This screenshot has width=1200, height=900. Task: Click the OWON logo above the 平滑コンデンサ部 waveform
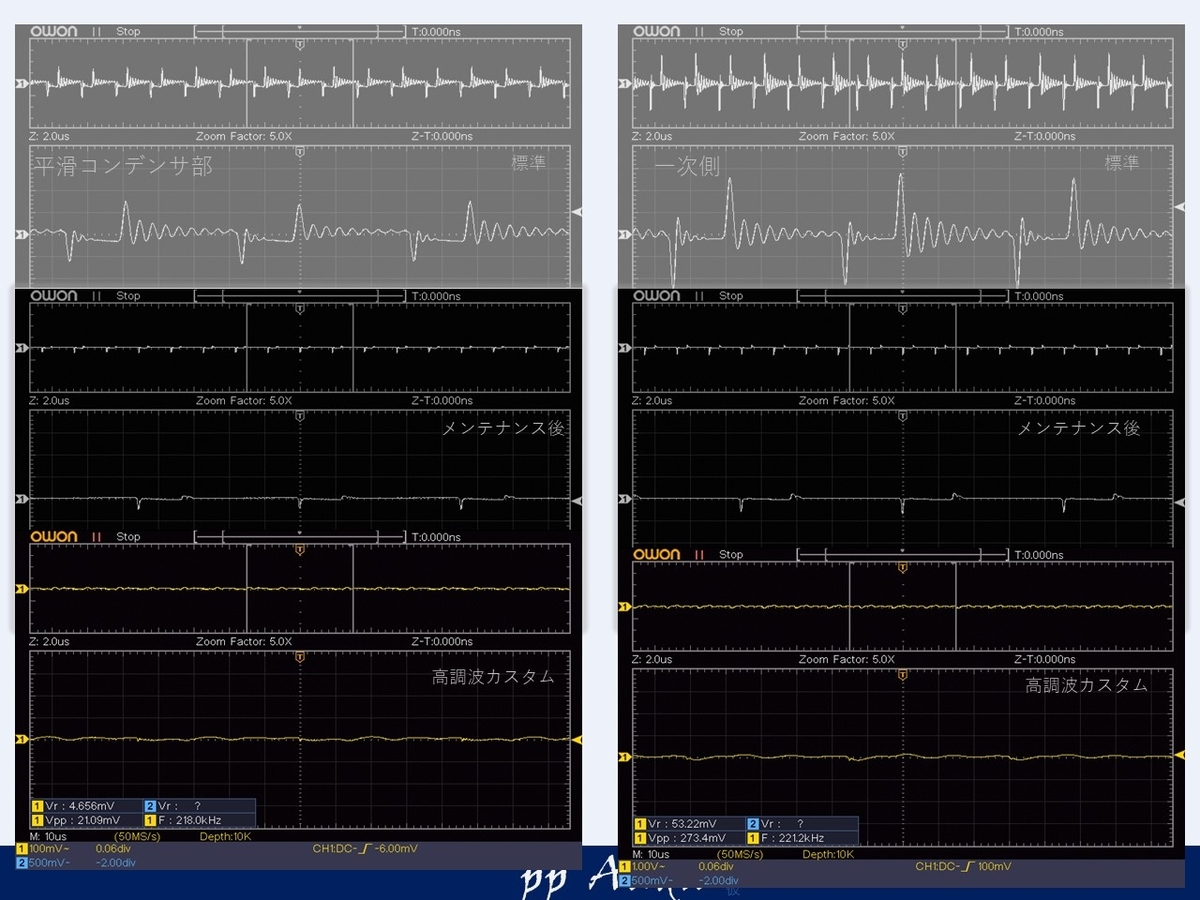point(54,31)
